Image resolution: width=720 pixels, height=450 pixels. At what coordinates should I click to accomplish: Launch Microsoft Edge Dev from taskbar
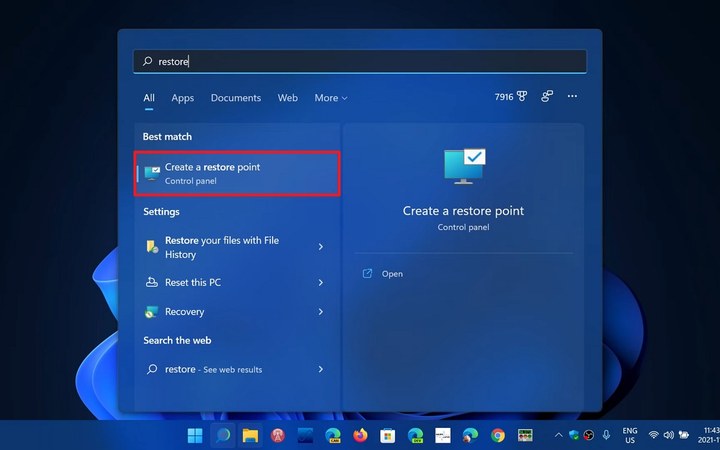click(416, 435)
